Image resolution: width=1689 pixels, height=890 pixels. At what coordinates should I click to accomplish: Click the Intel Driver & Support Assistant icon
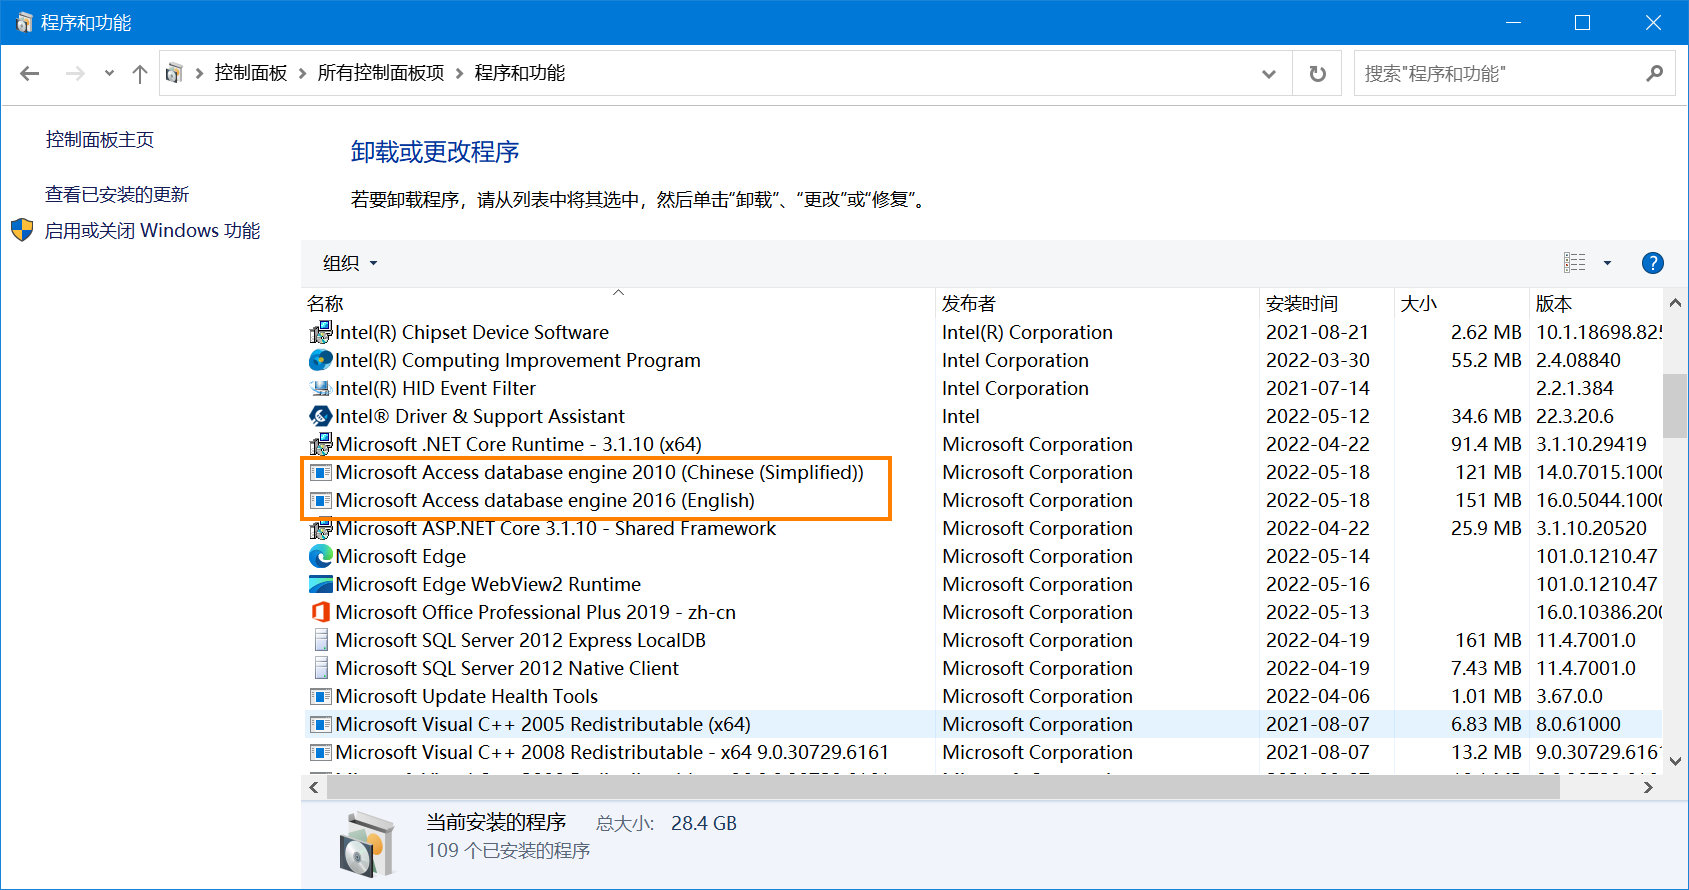(320, 416)
